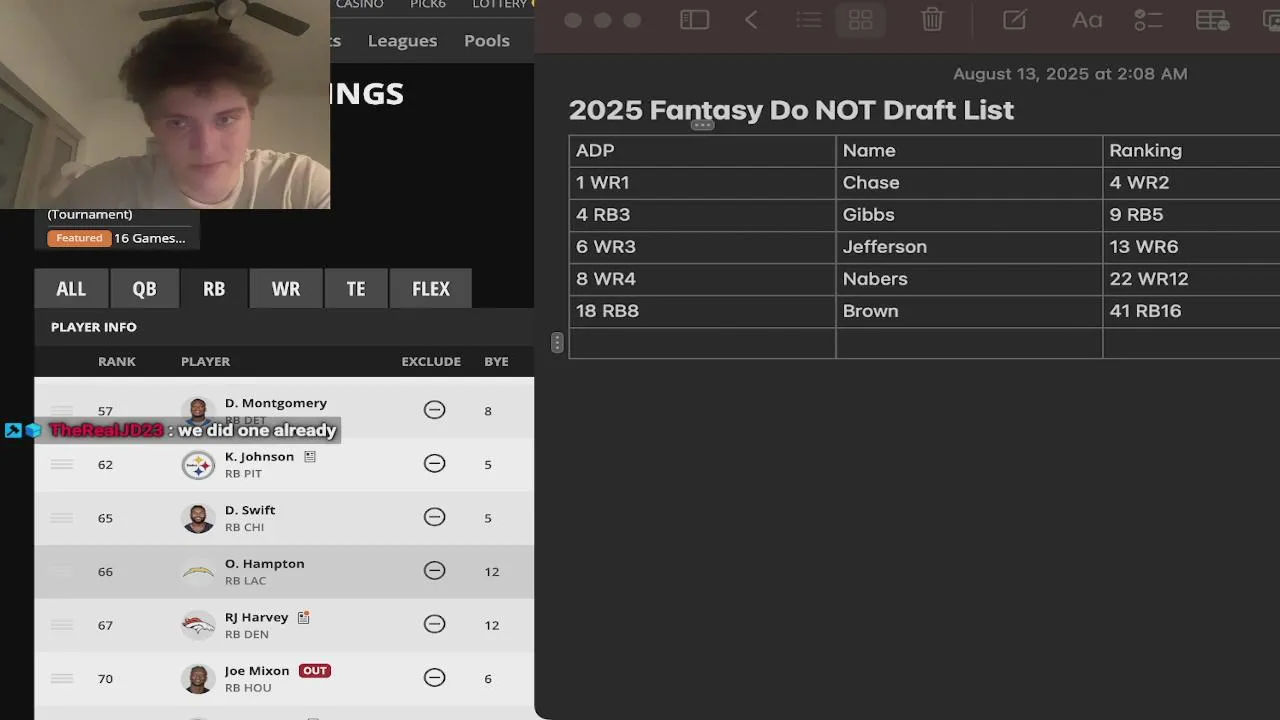Screen dimensions: 1280x720
Task: Exclude O. Hampton from rankings
Action: pos(434,570)
